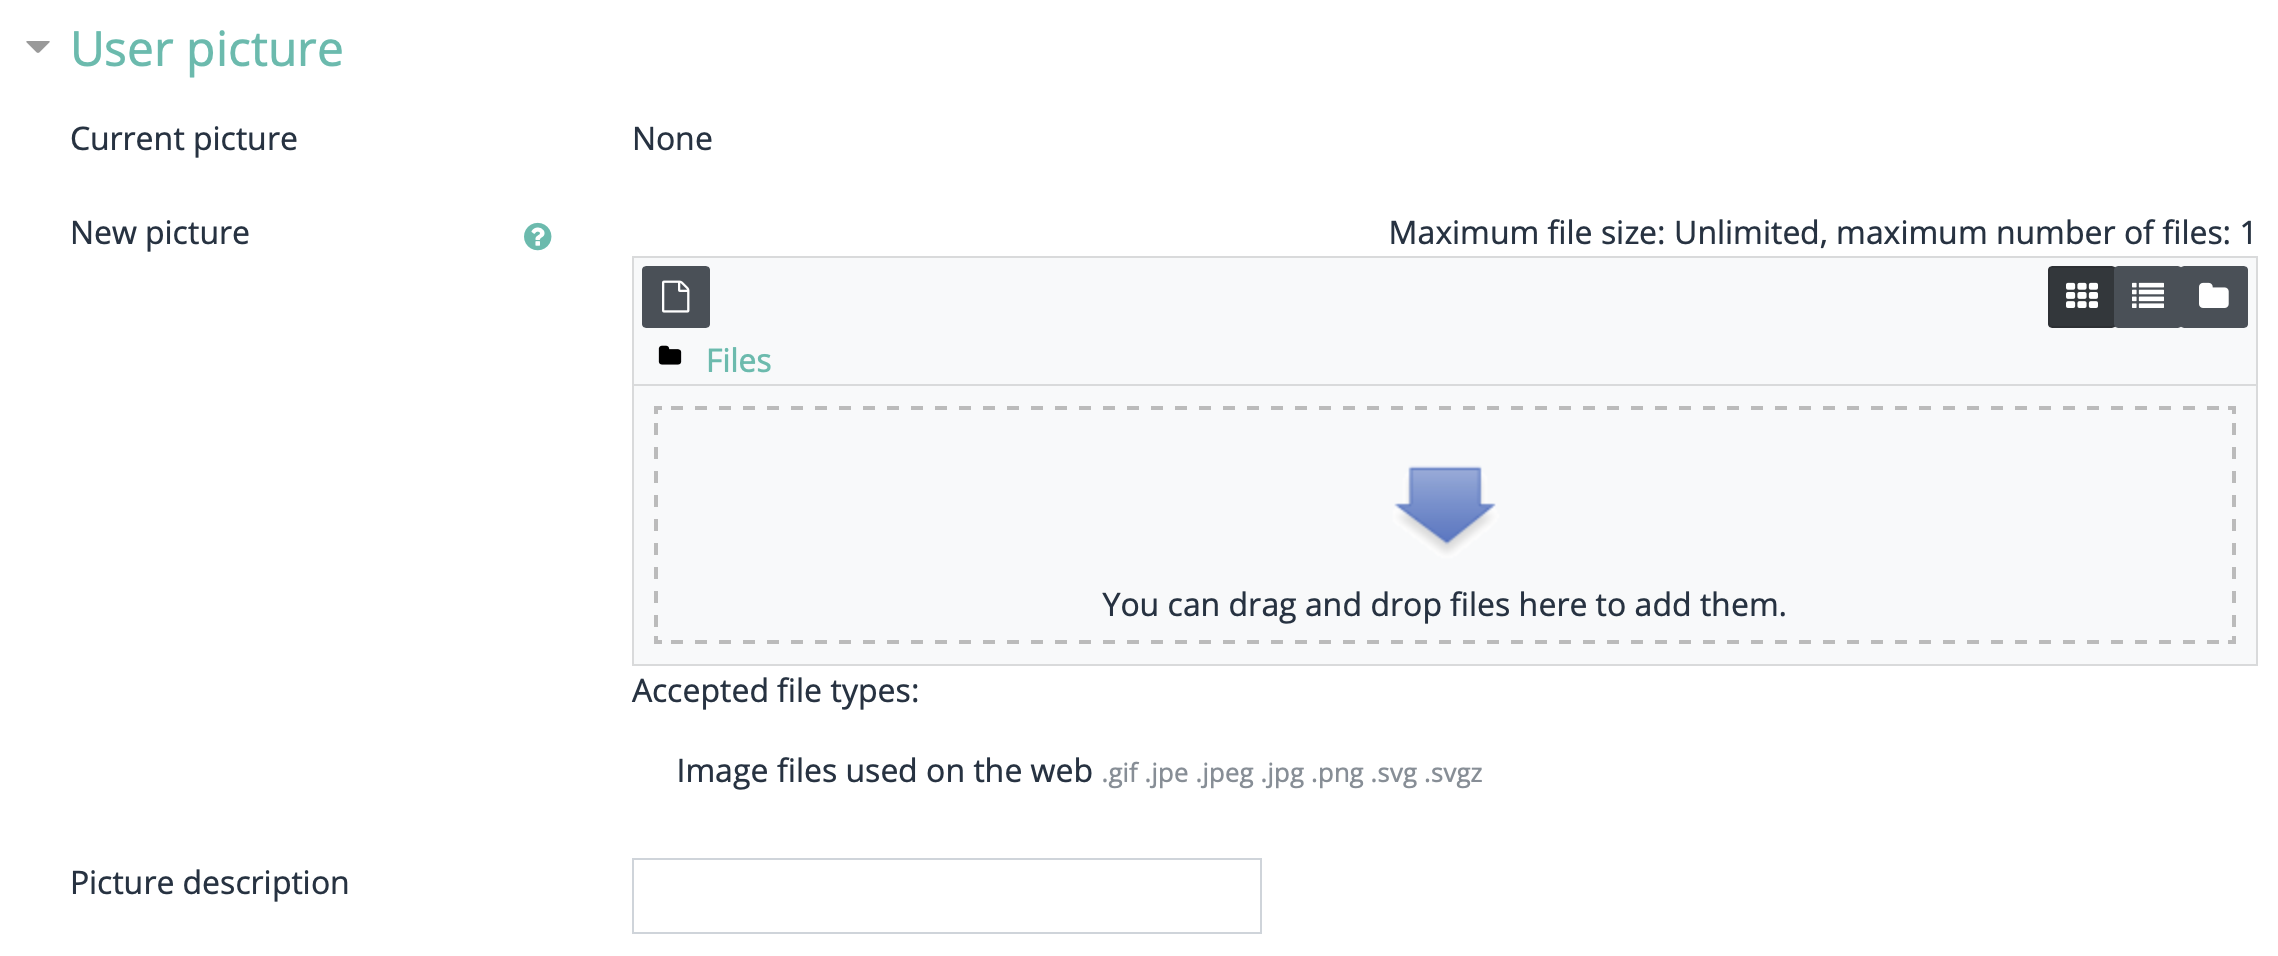This screenshot has height=956, width=2278.
Task: Click the Image files used on the web text
Action: point(884,771)
